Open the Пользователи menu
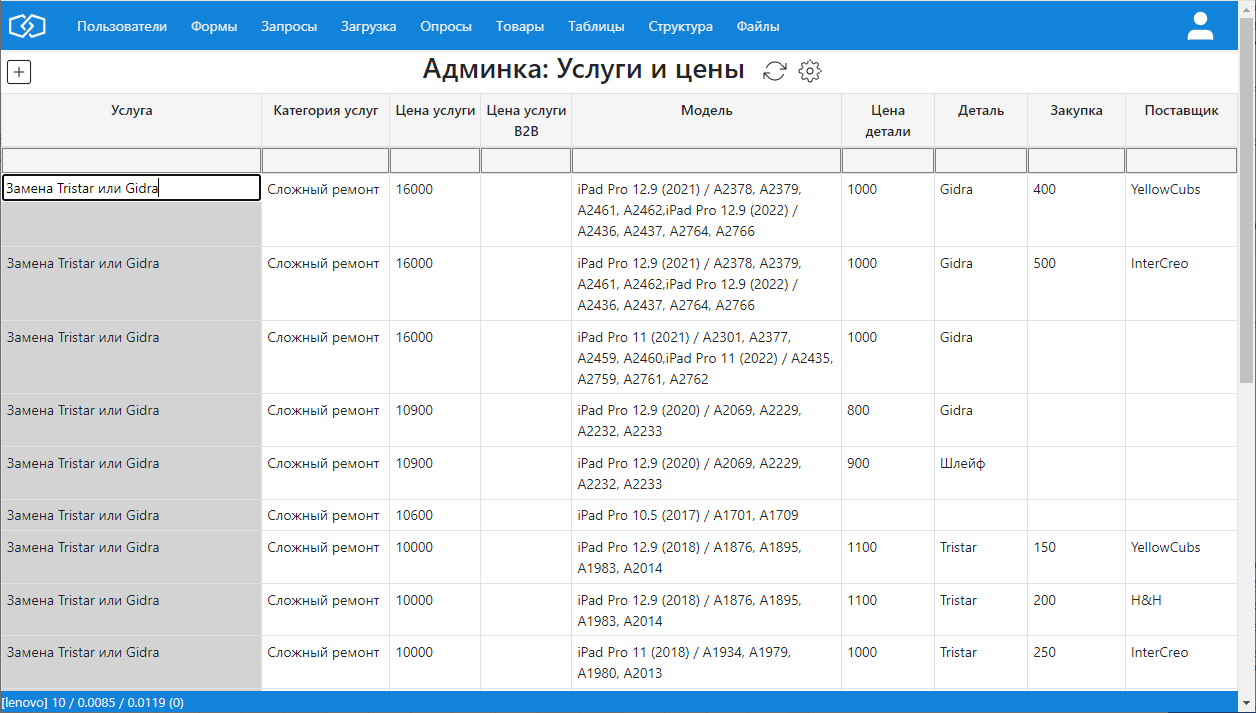The height and width of the screenshot is (713, 1256). [x=122, y=27]
